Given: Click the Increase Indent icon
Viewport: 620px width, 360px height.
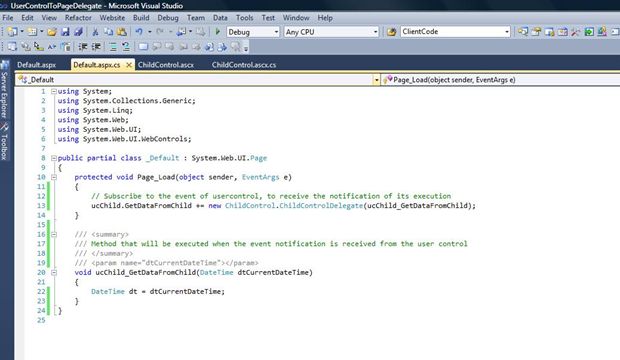Looking at the screenshot, I should click(x=96, y=47).
